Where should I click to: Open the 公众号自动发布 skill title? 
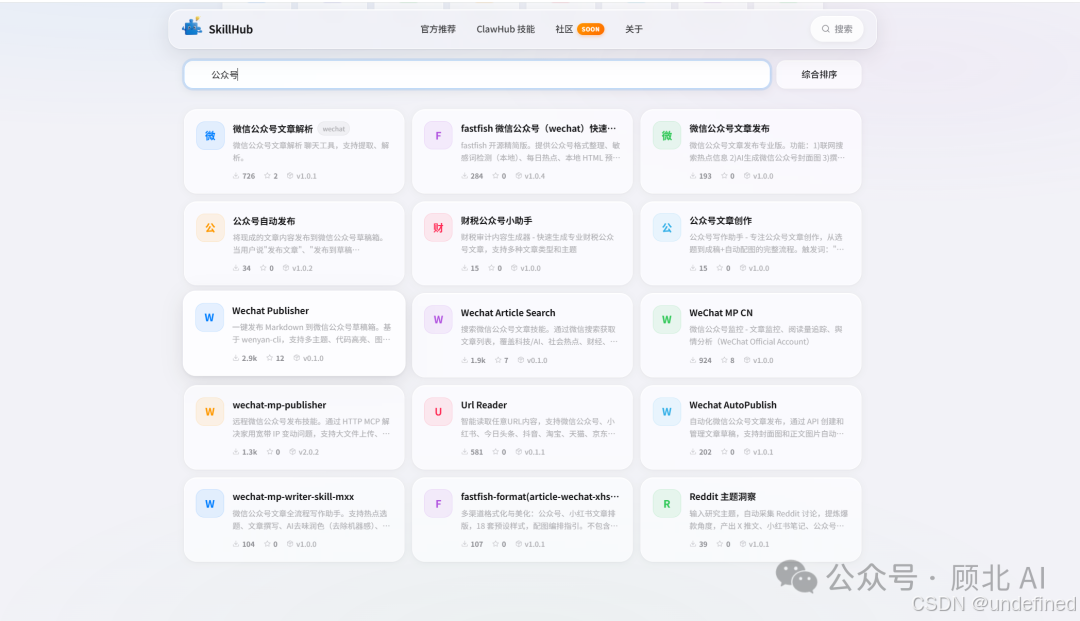[264, 221]
